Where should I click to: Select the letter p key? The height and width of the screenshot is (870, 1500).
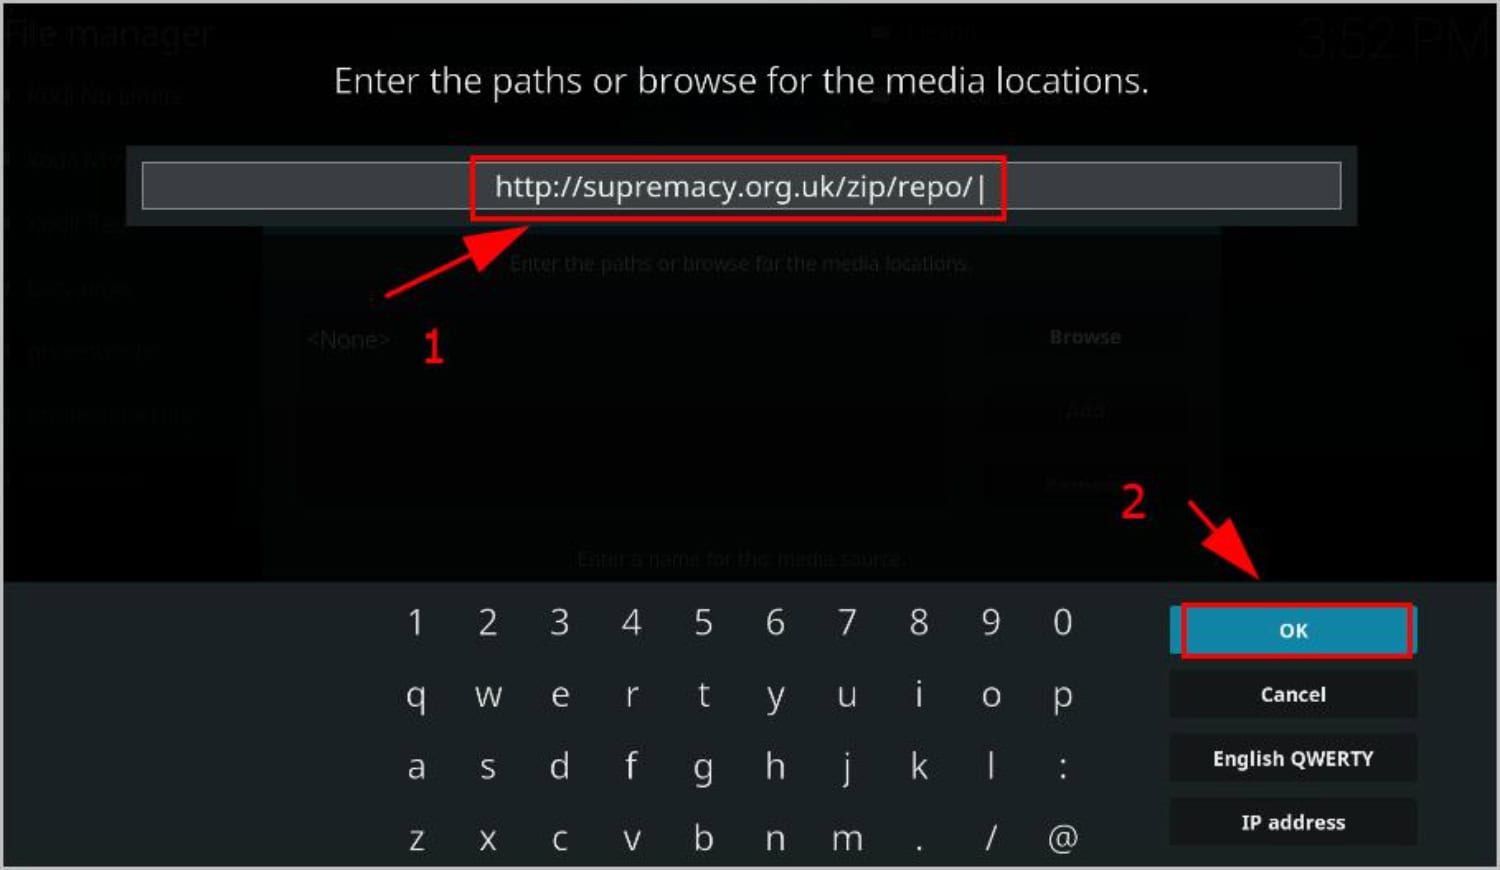(1063, 694)
